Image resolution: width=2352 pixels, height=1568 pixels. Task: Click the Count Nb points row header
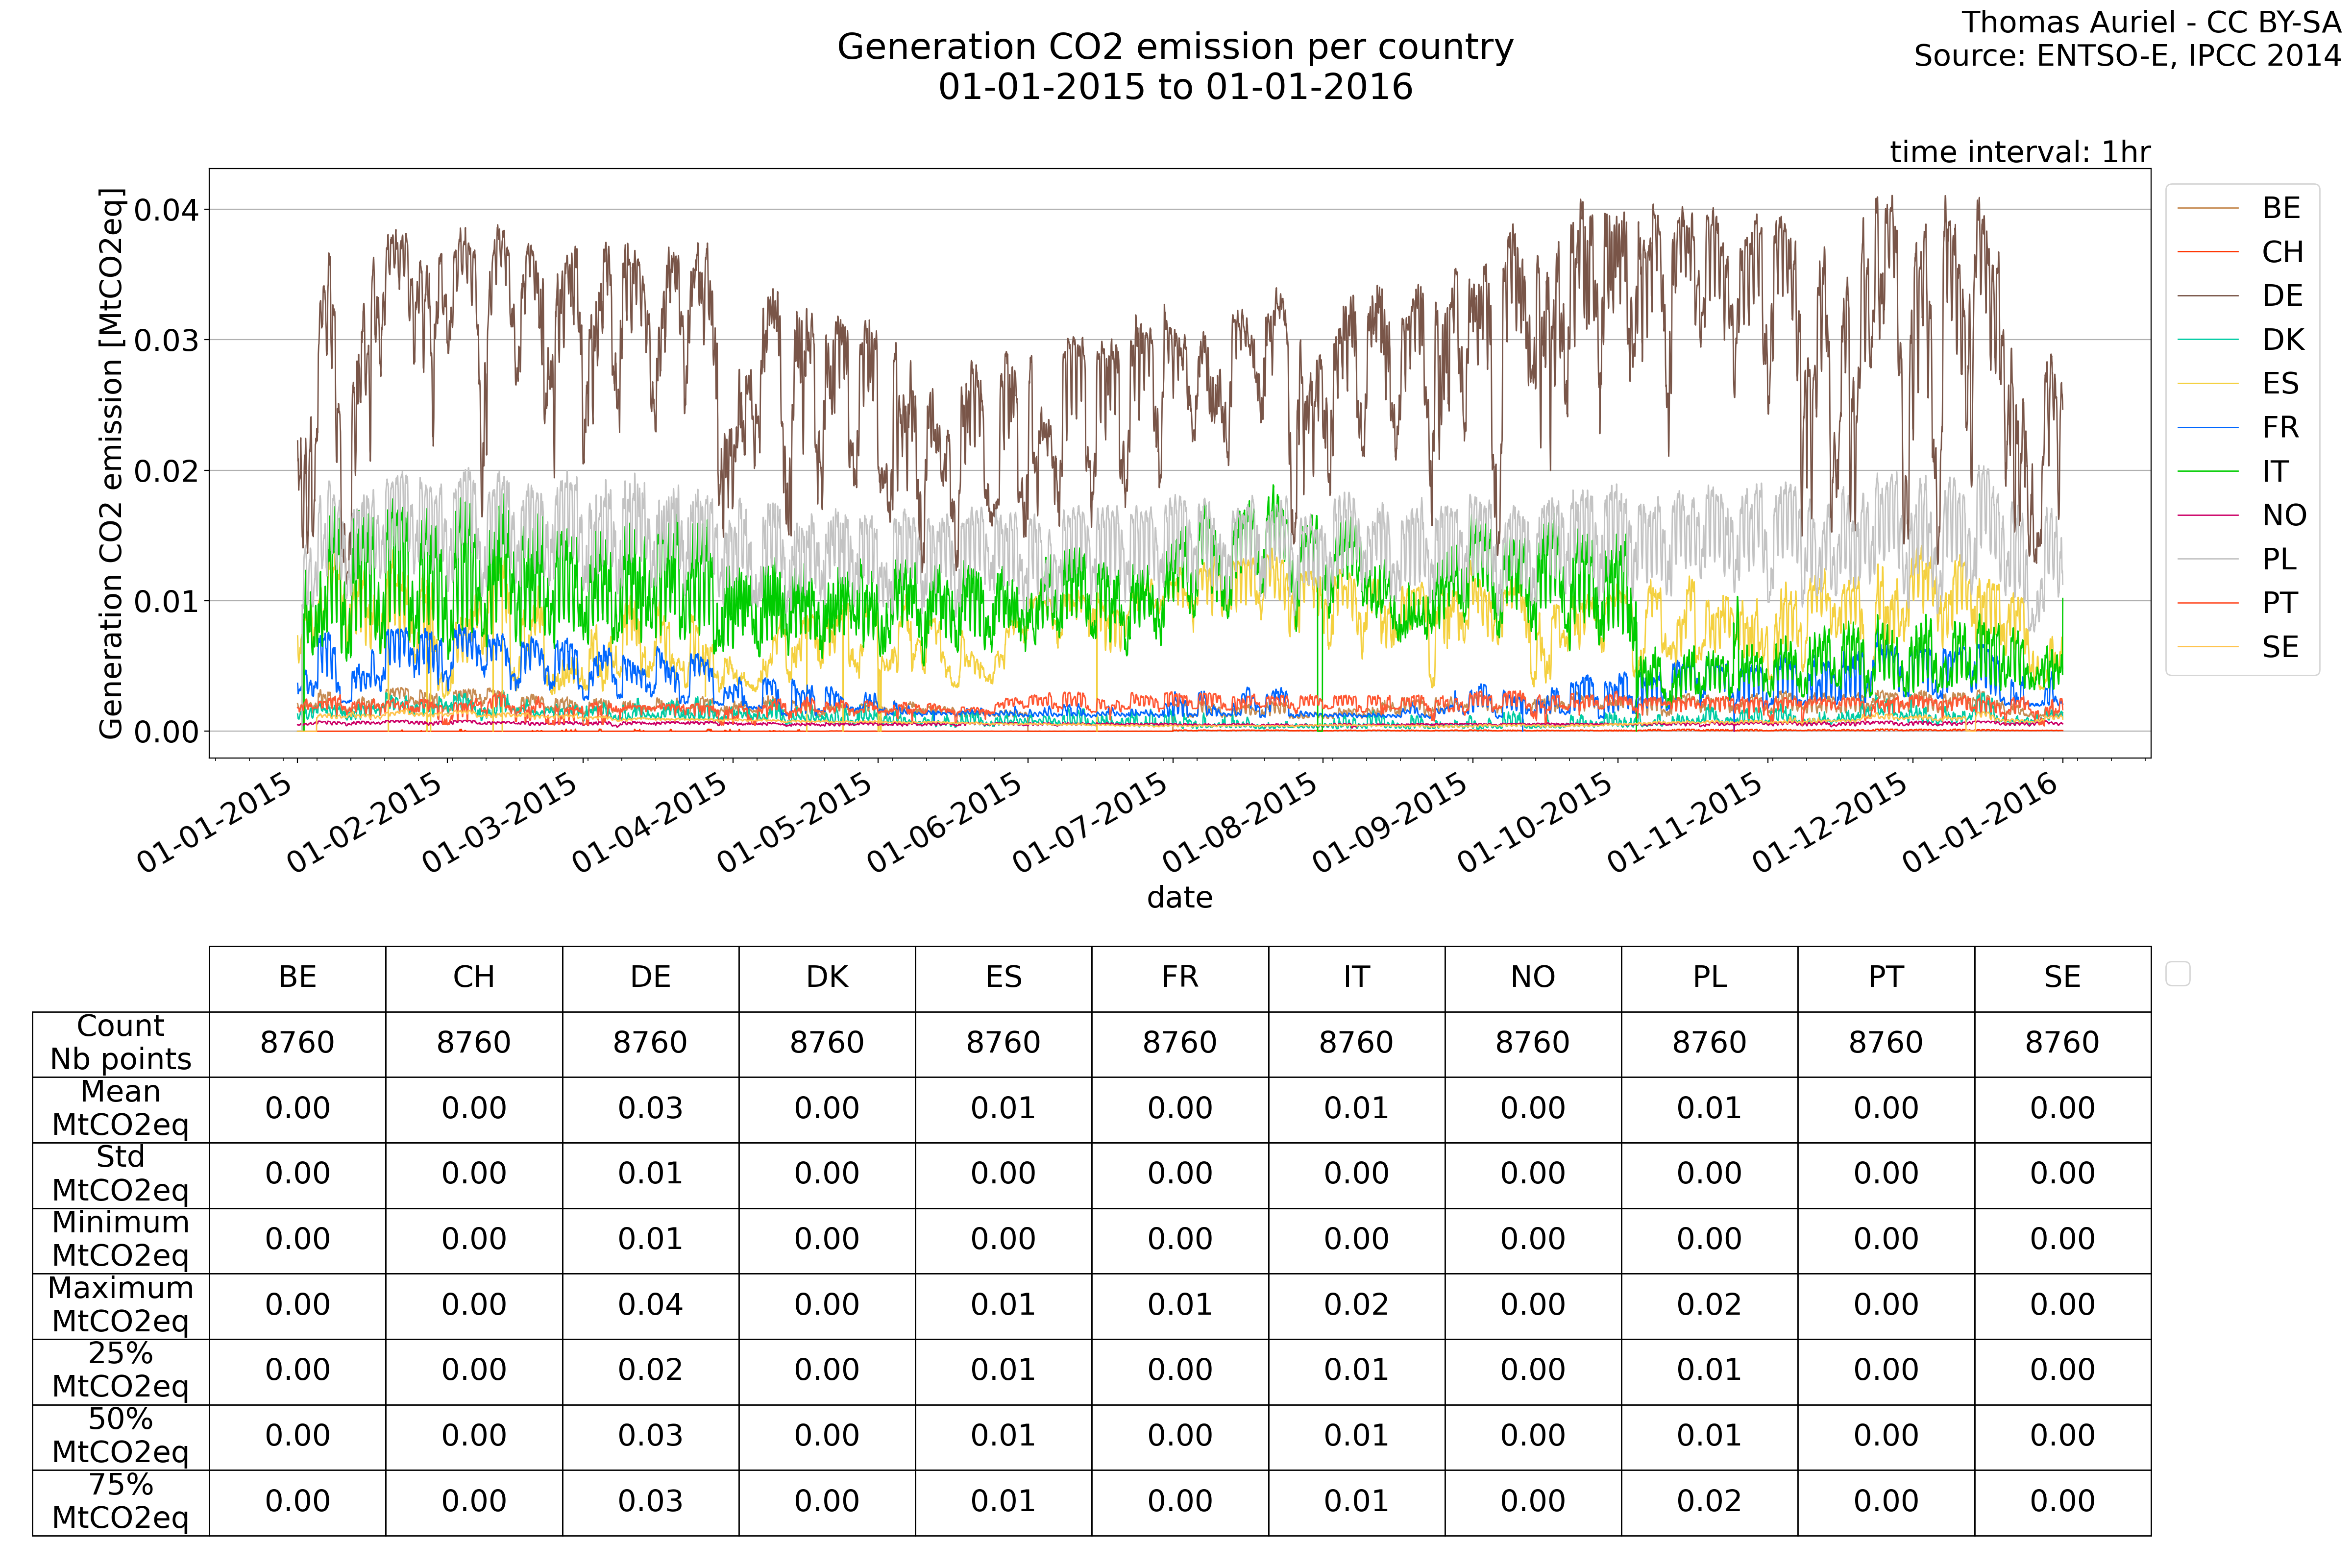(x=120, y=1043)
